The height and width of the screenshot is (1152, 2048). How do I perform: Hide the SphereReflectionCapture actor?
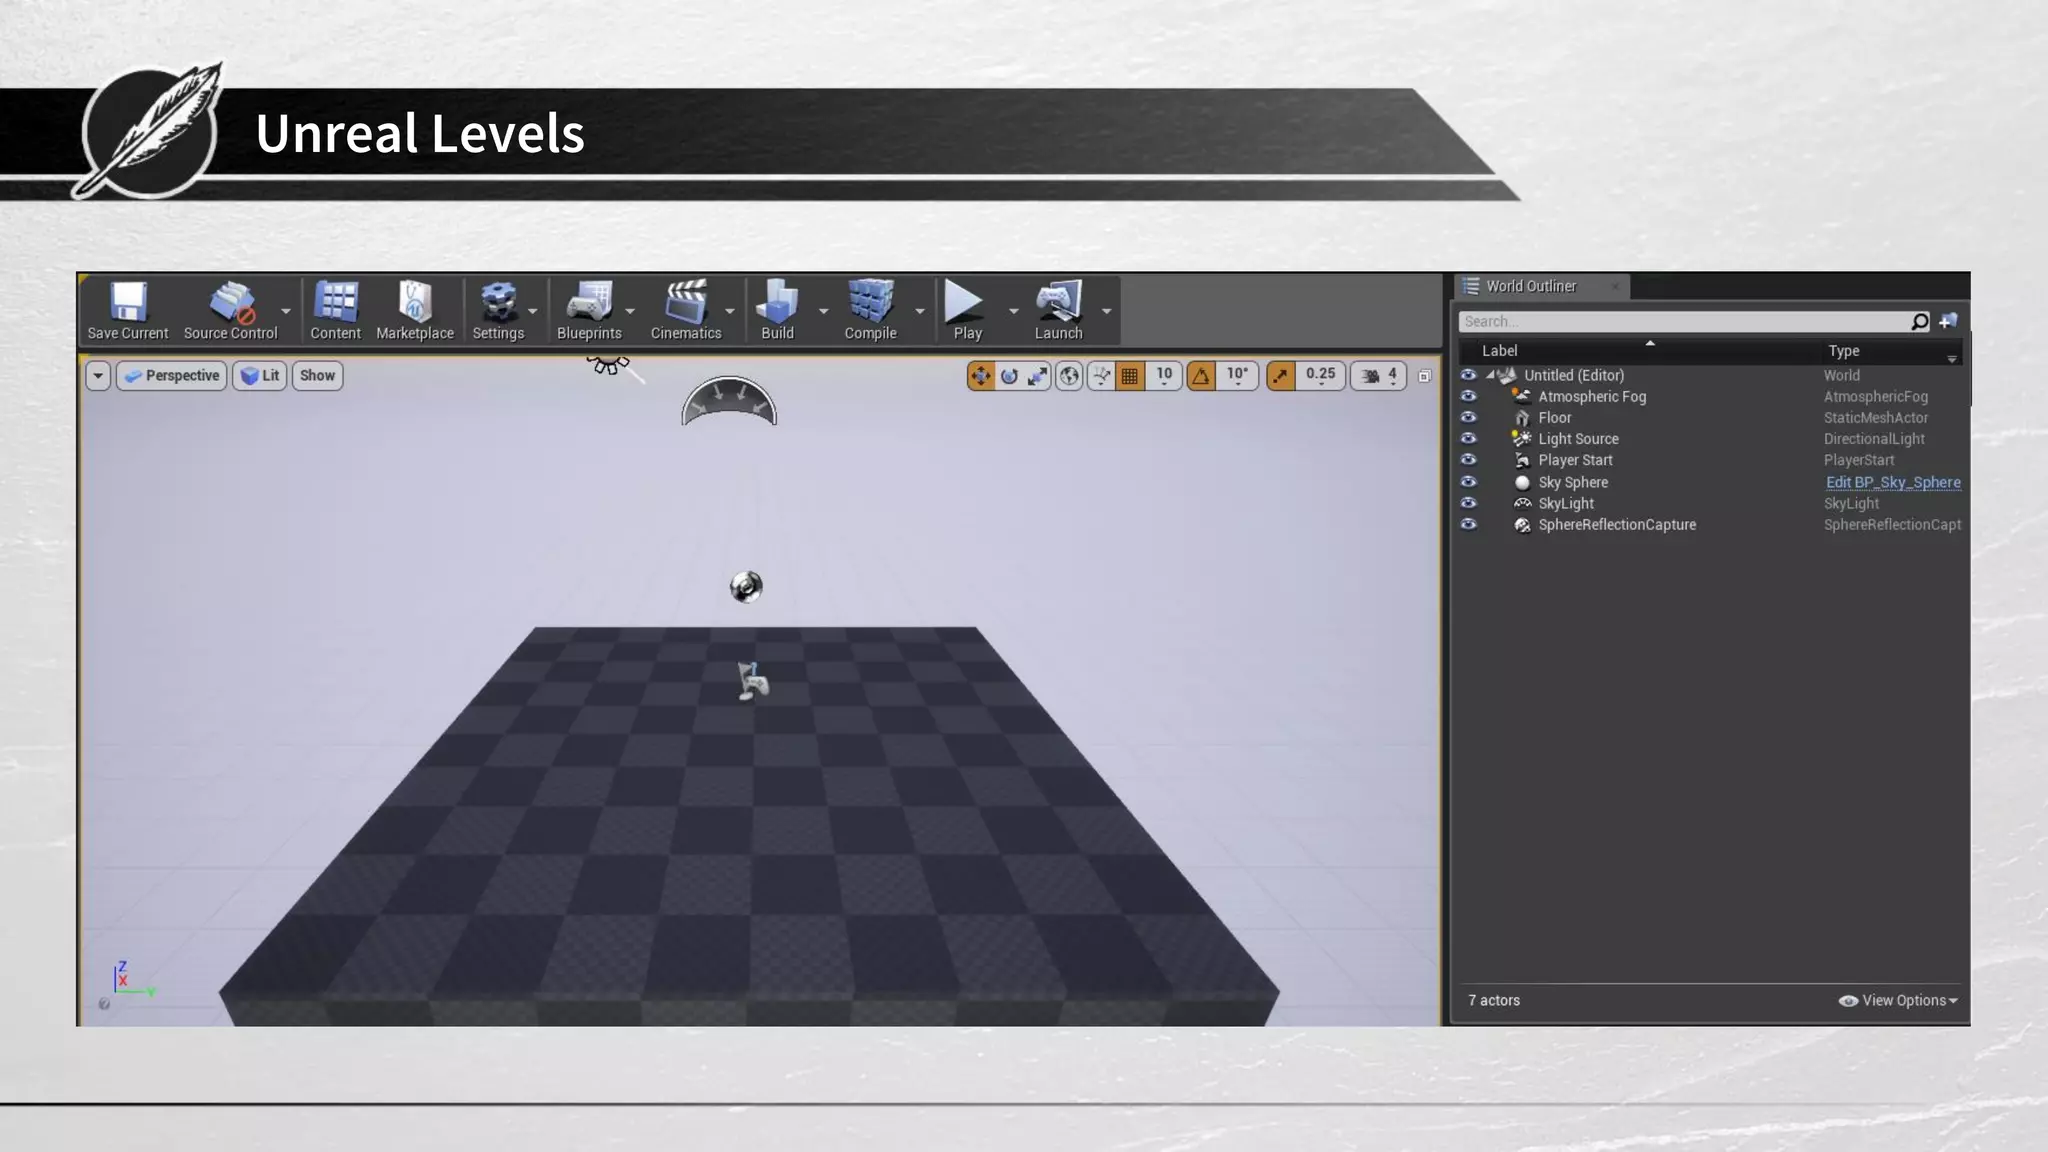pos(1468,524)
